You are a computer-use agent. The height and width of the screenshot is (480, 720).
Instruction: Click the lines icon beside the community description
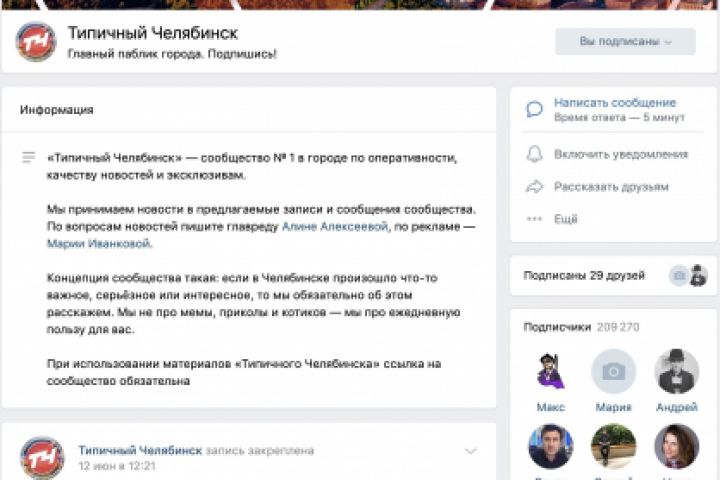pyautogui.click(x=28, y=158)
